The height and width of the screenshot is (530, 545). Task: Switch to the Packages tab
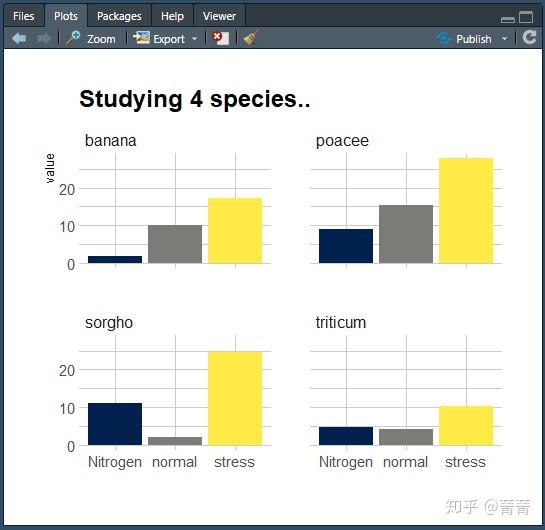click(x=119, y=16)
